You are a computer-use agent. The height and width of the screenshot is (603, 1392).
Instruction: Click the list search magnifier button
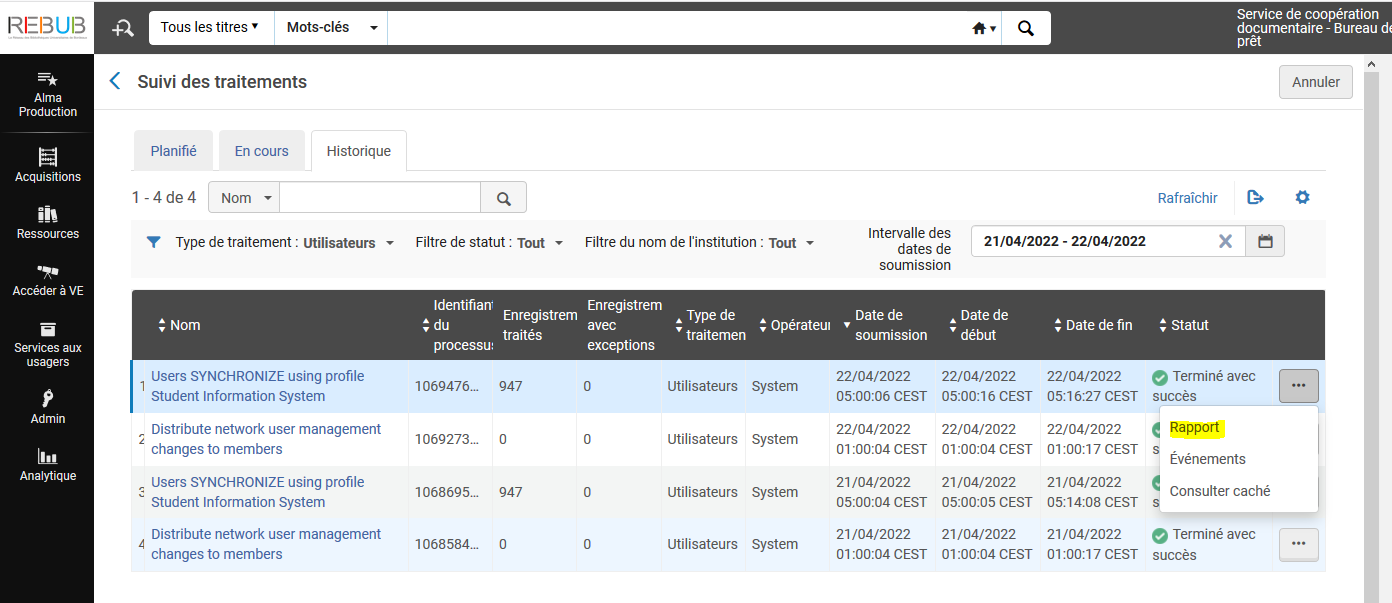[503, 198]
